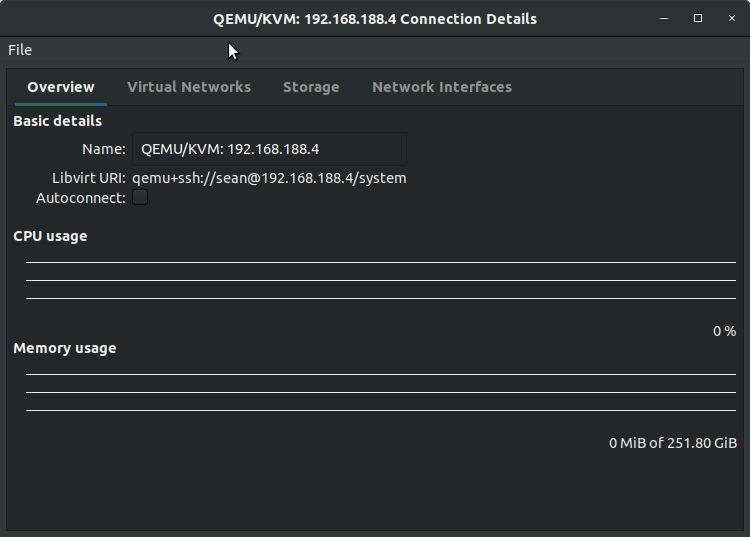The width and height of the screenshot is (750, 537).
Task: Click the window title bar text
Action: pyautogui.click(x=375, y=19)
